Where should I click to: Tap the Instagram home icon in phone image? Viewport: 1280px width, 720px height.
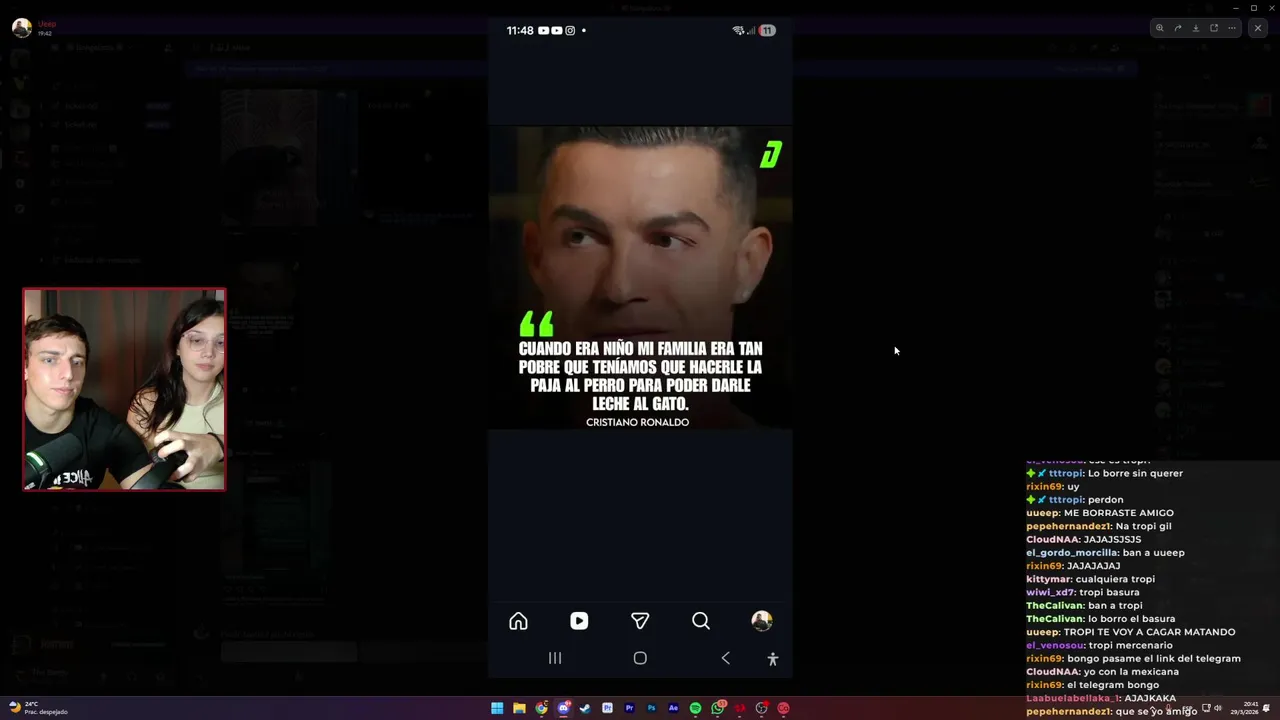[x=518, y=621]
